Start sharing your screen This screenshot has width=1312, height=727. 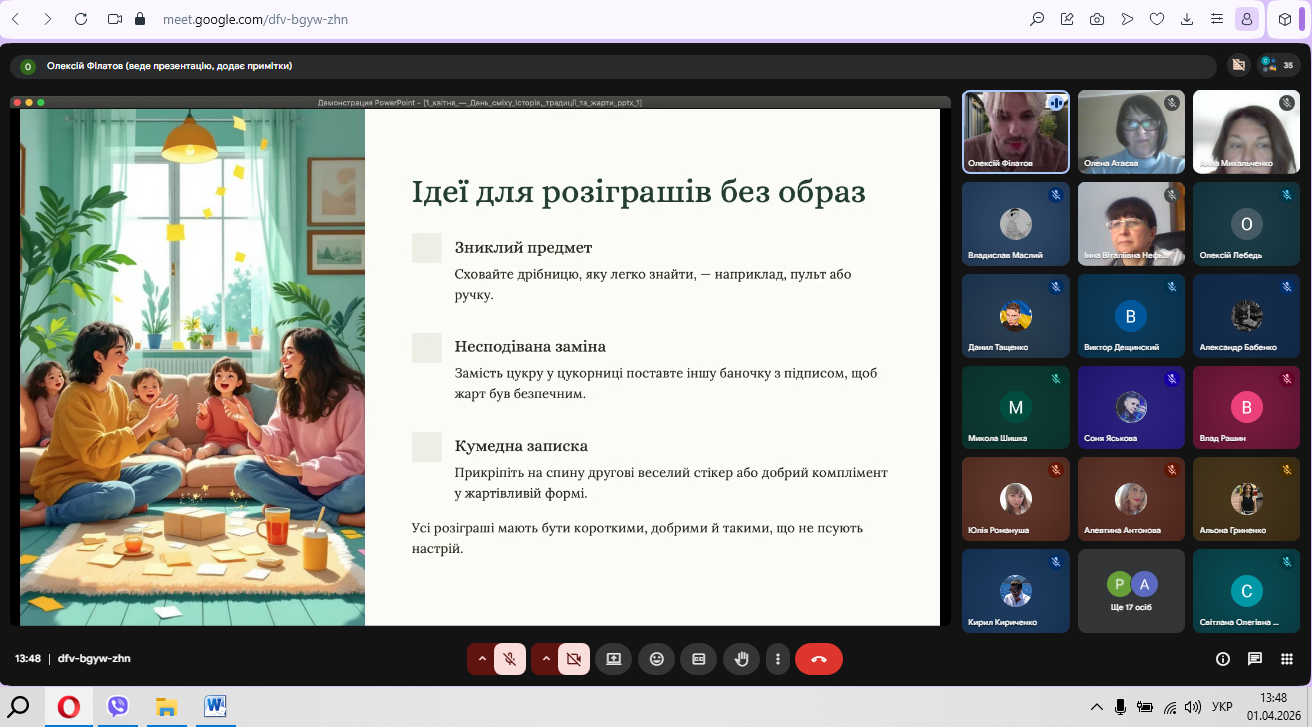pos(613,659)
